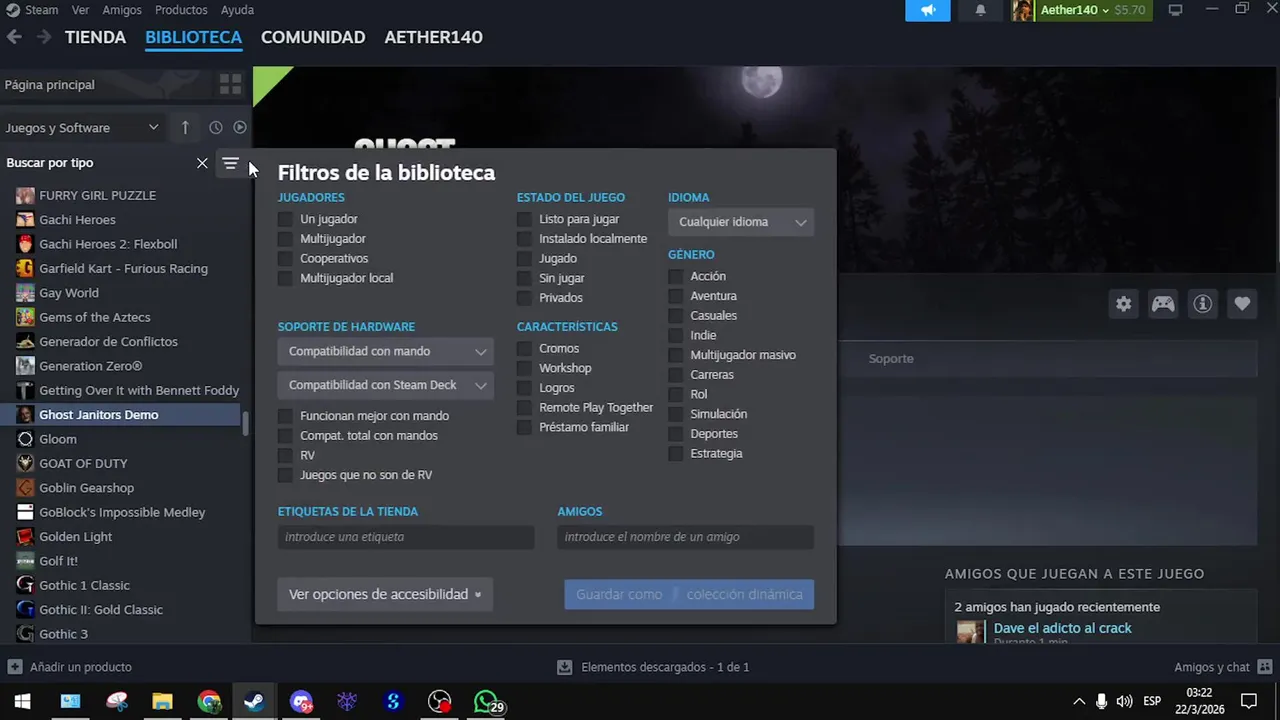
Task: Enable the Instalado localmente filter
Action: pos(524,239)
